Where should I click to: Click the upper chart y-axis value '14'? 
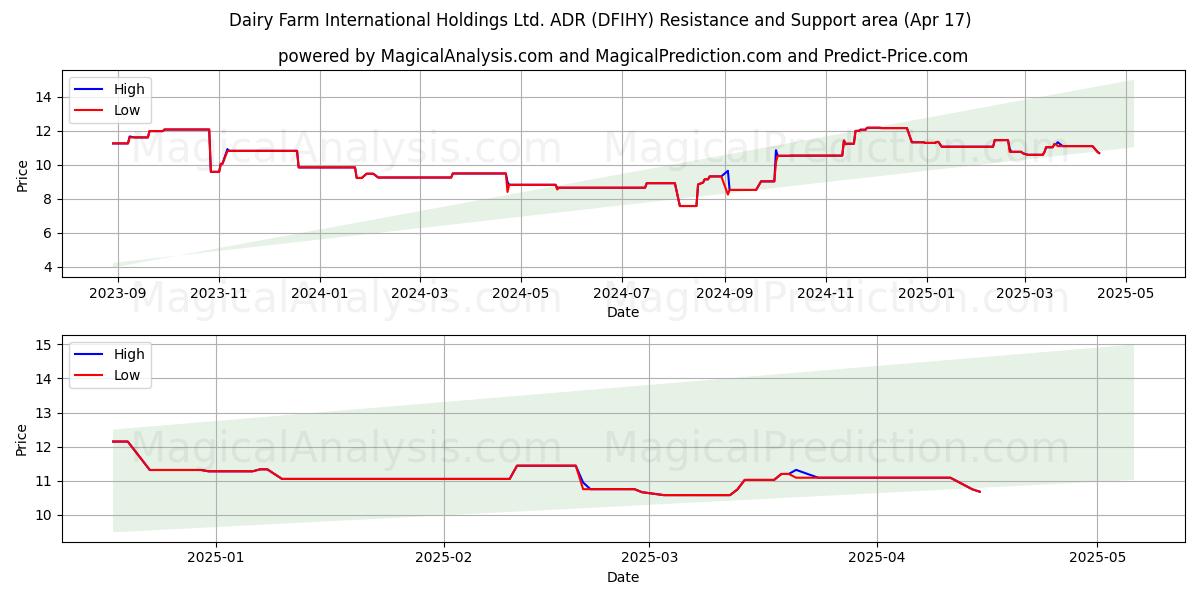[44, 97]
